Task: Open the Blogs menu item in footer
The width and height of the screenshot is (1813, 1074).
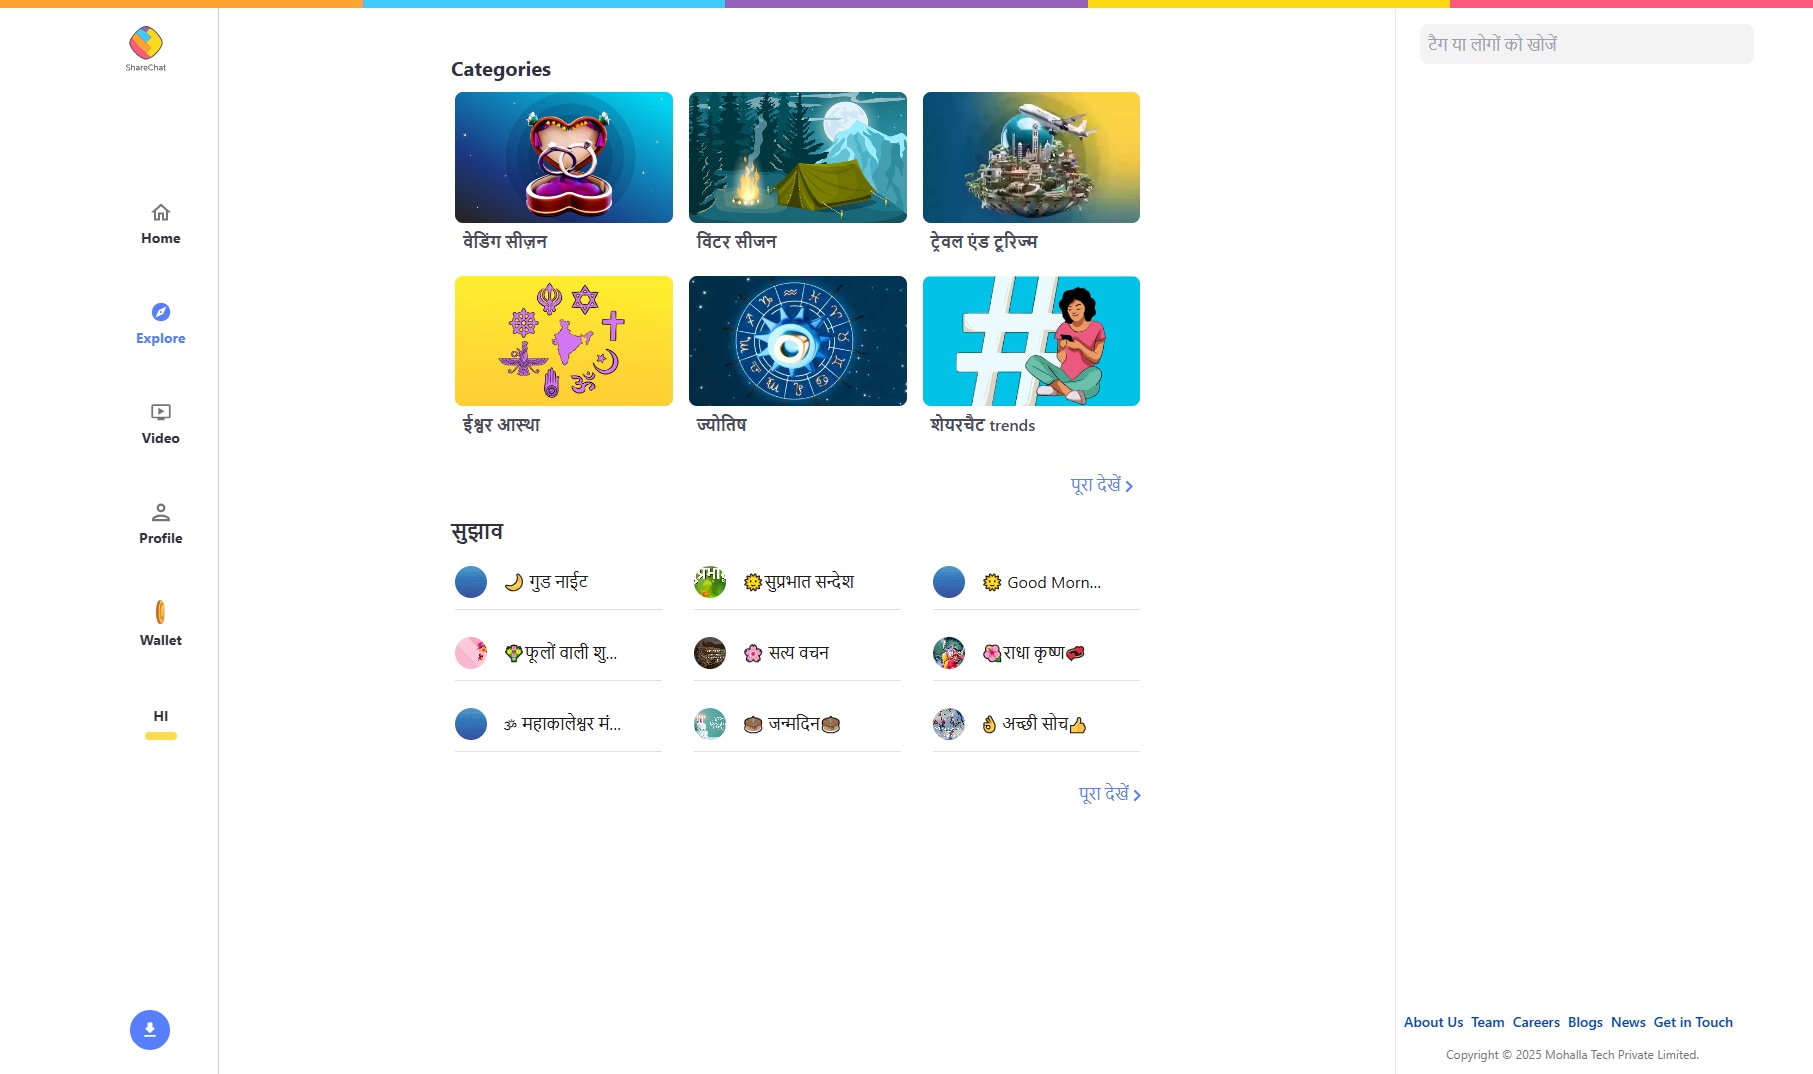Action: coord(1585,1022)
